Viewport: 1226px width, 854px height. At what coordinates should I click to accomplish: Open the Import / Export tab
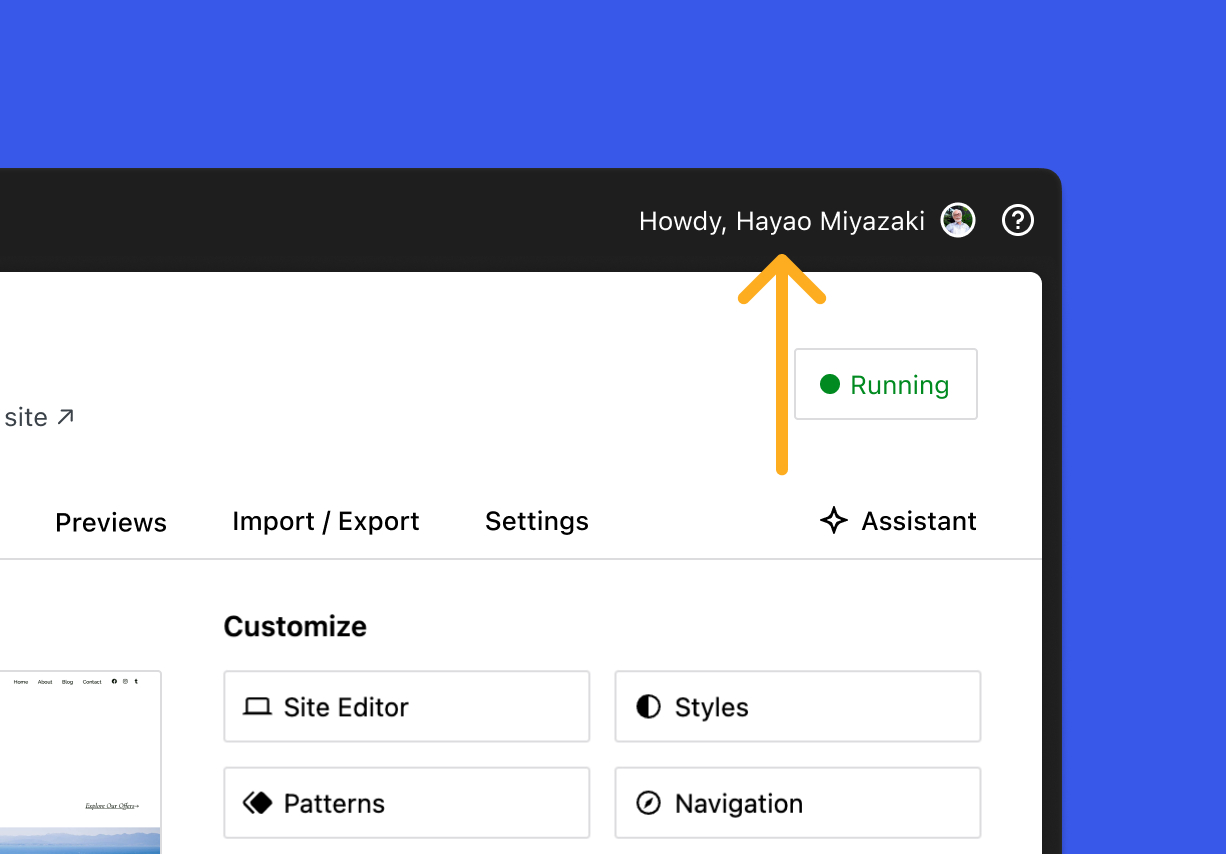point(325,521)
